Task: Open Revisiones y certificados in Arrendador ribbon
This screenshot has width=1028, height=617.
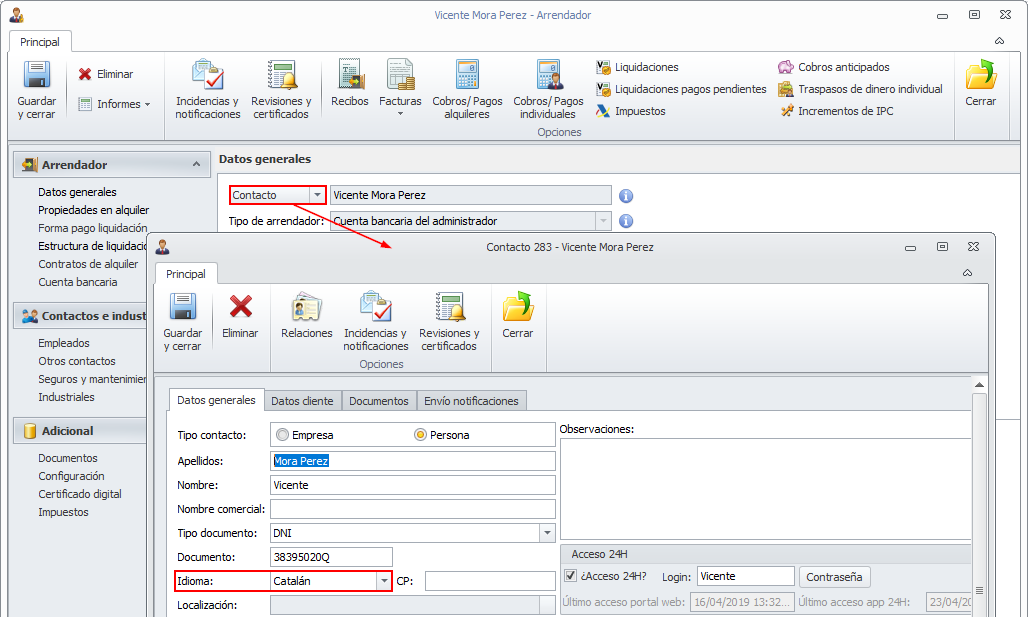Action: click(x=281, y=90)
